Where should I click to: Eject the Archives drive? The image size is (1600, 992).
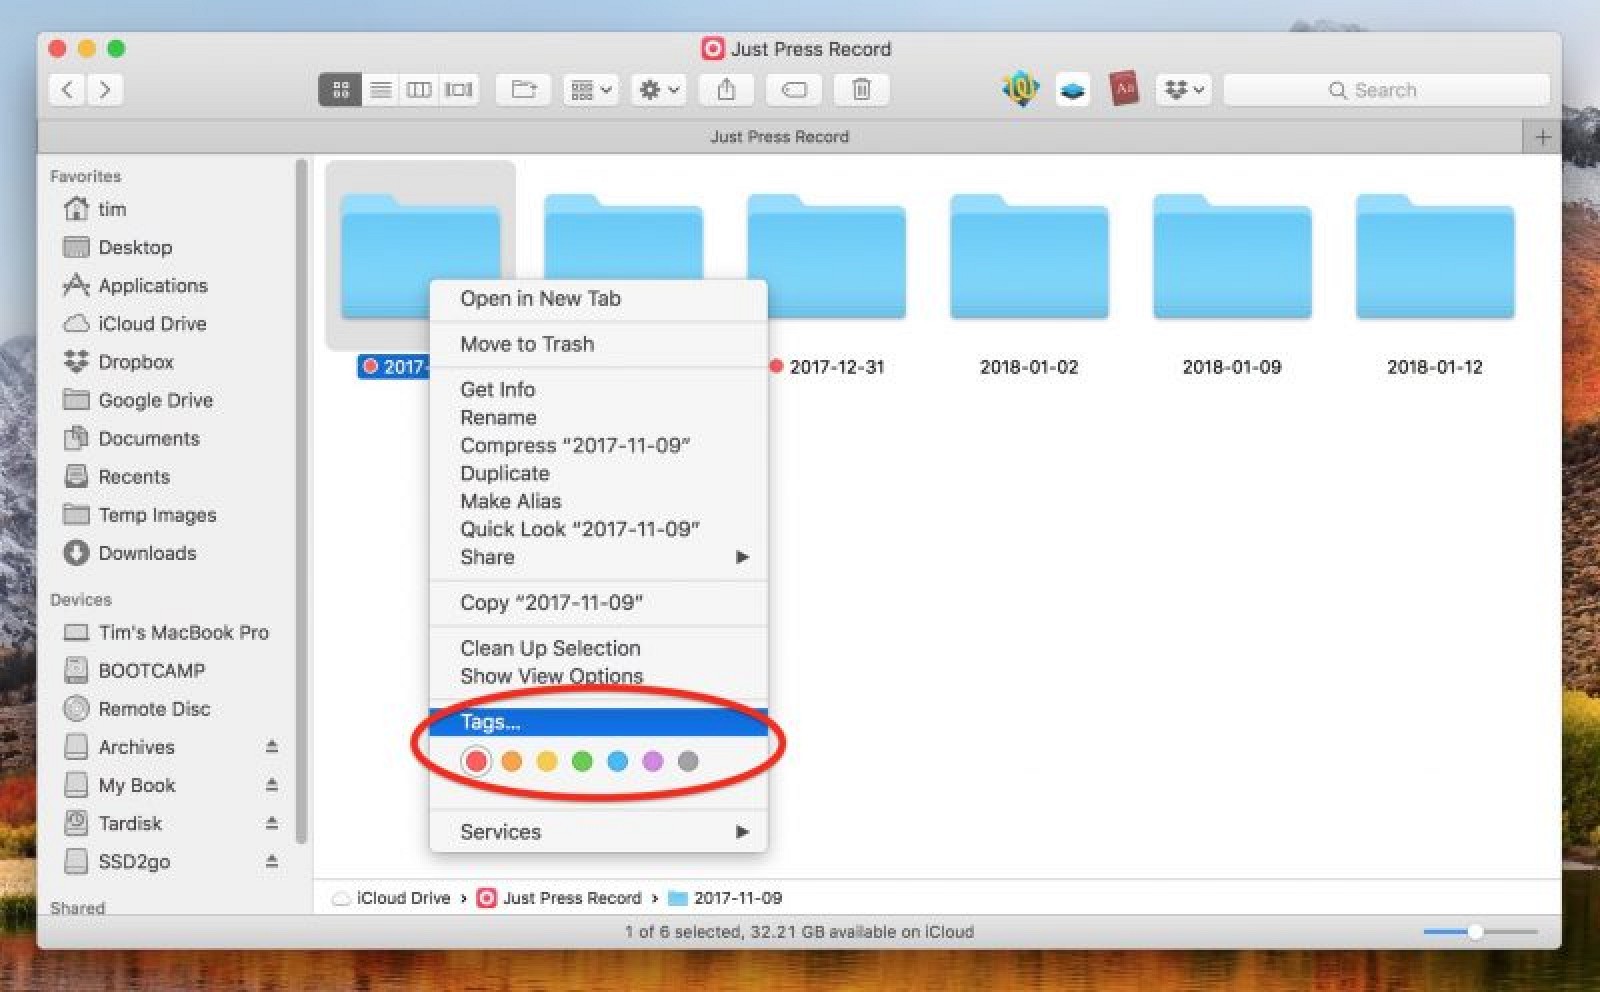point(272,747)
